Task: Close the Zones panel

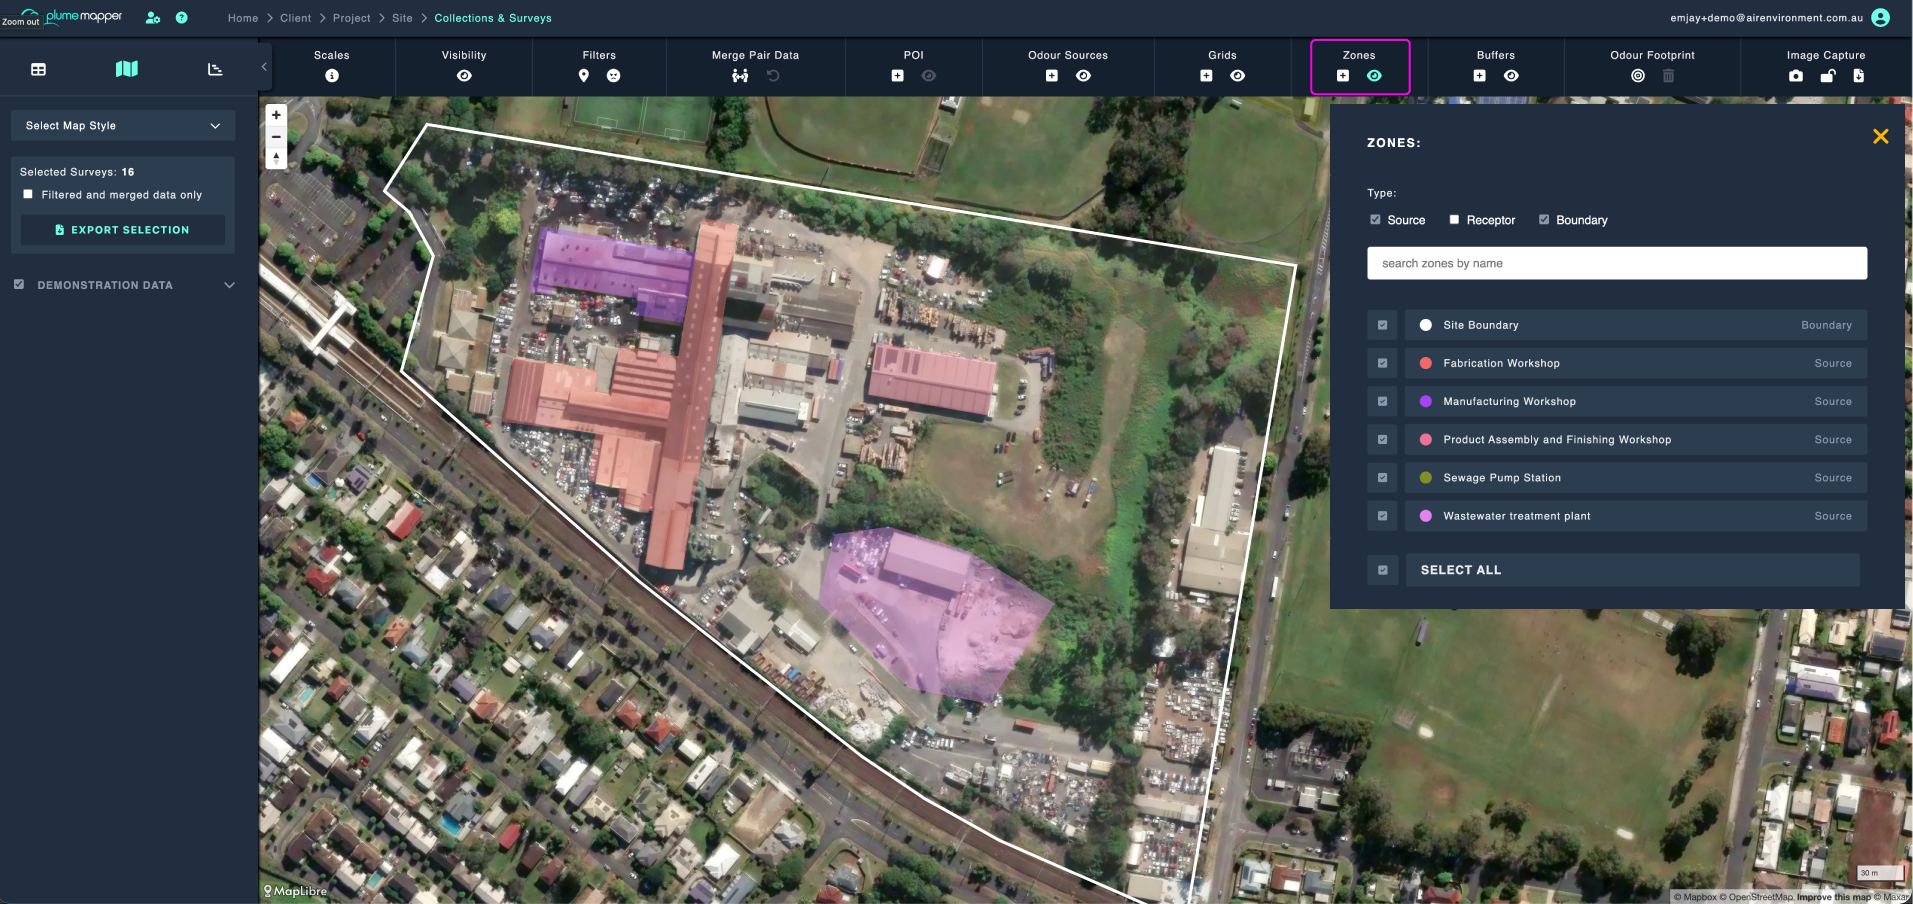Action: (x=1880, y=136)
